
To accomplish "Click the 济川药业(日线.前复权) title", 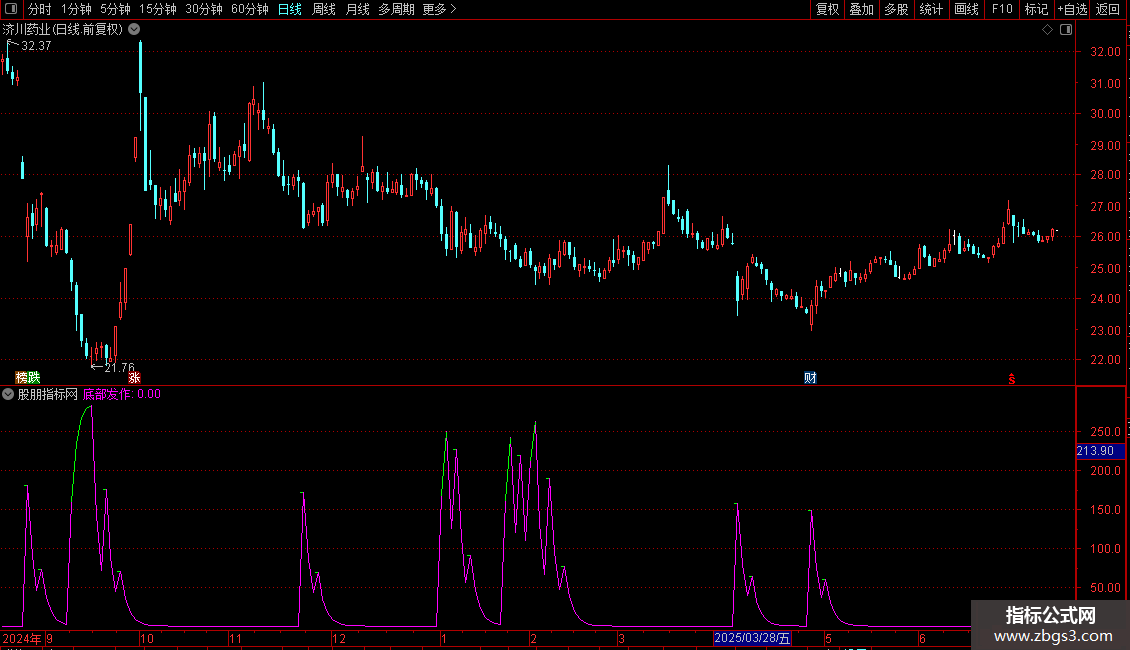I will tap(63, 30).
